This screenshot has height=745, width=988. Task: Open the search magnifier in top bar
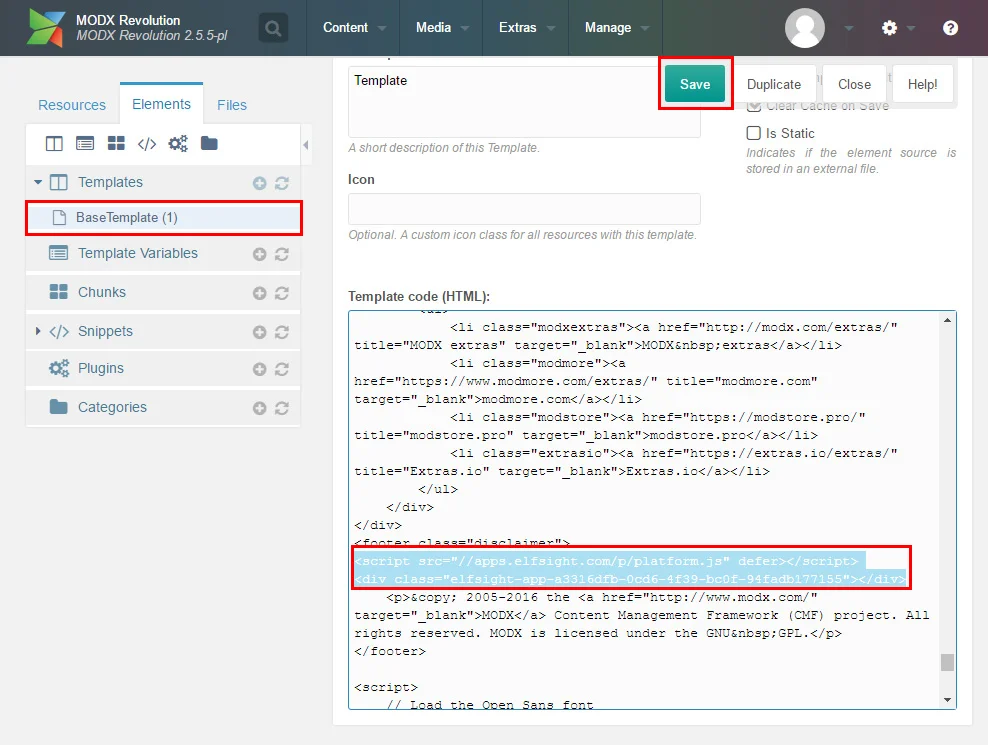pyautogui.click(x=273, y=28)
